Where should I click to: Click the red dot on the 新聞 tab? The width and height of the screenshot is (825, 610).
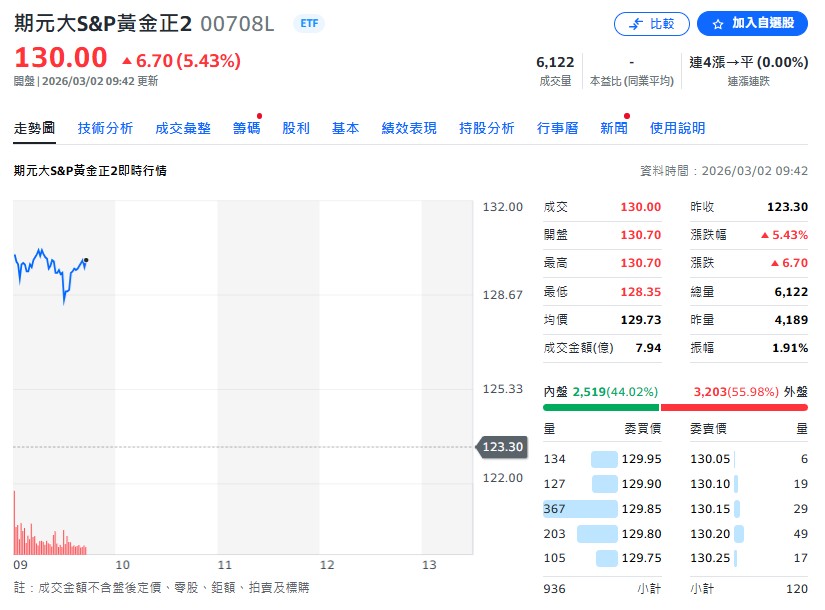(626, 116)
